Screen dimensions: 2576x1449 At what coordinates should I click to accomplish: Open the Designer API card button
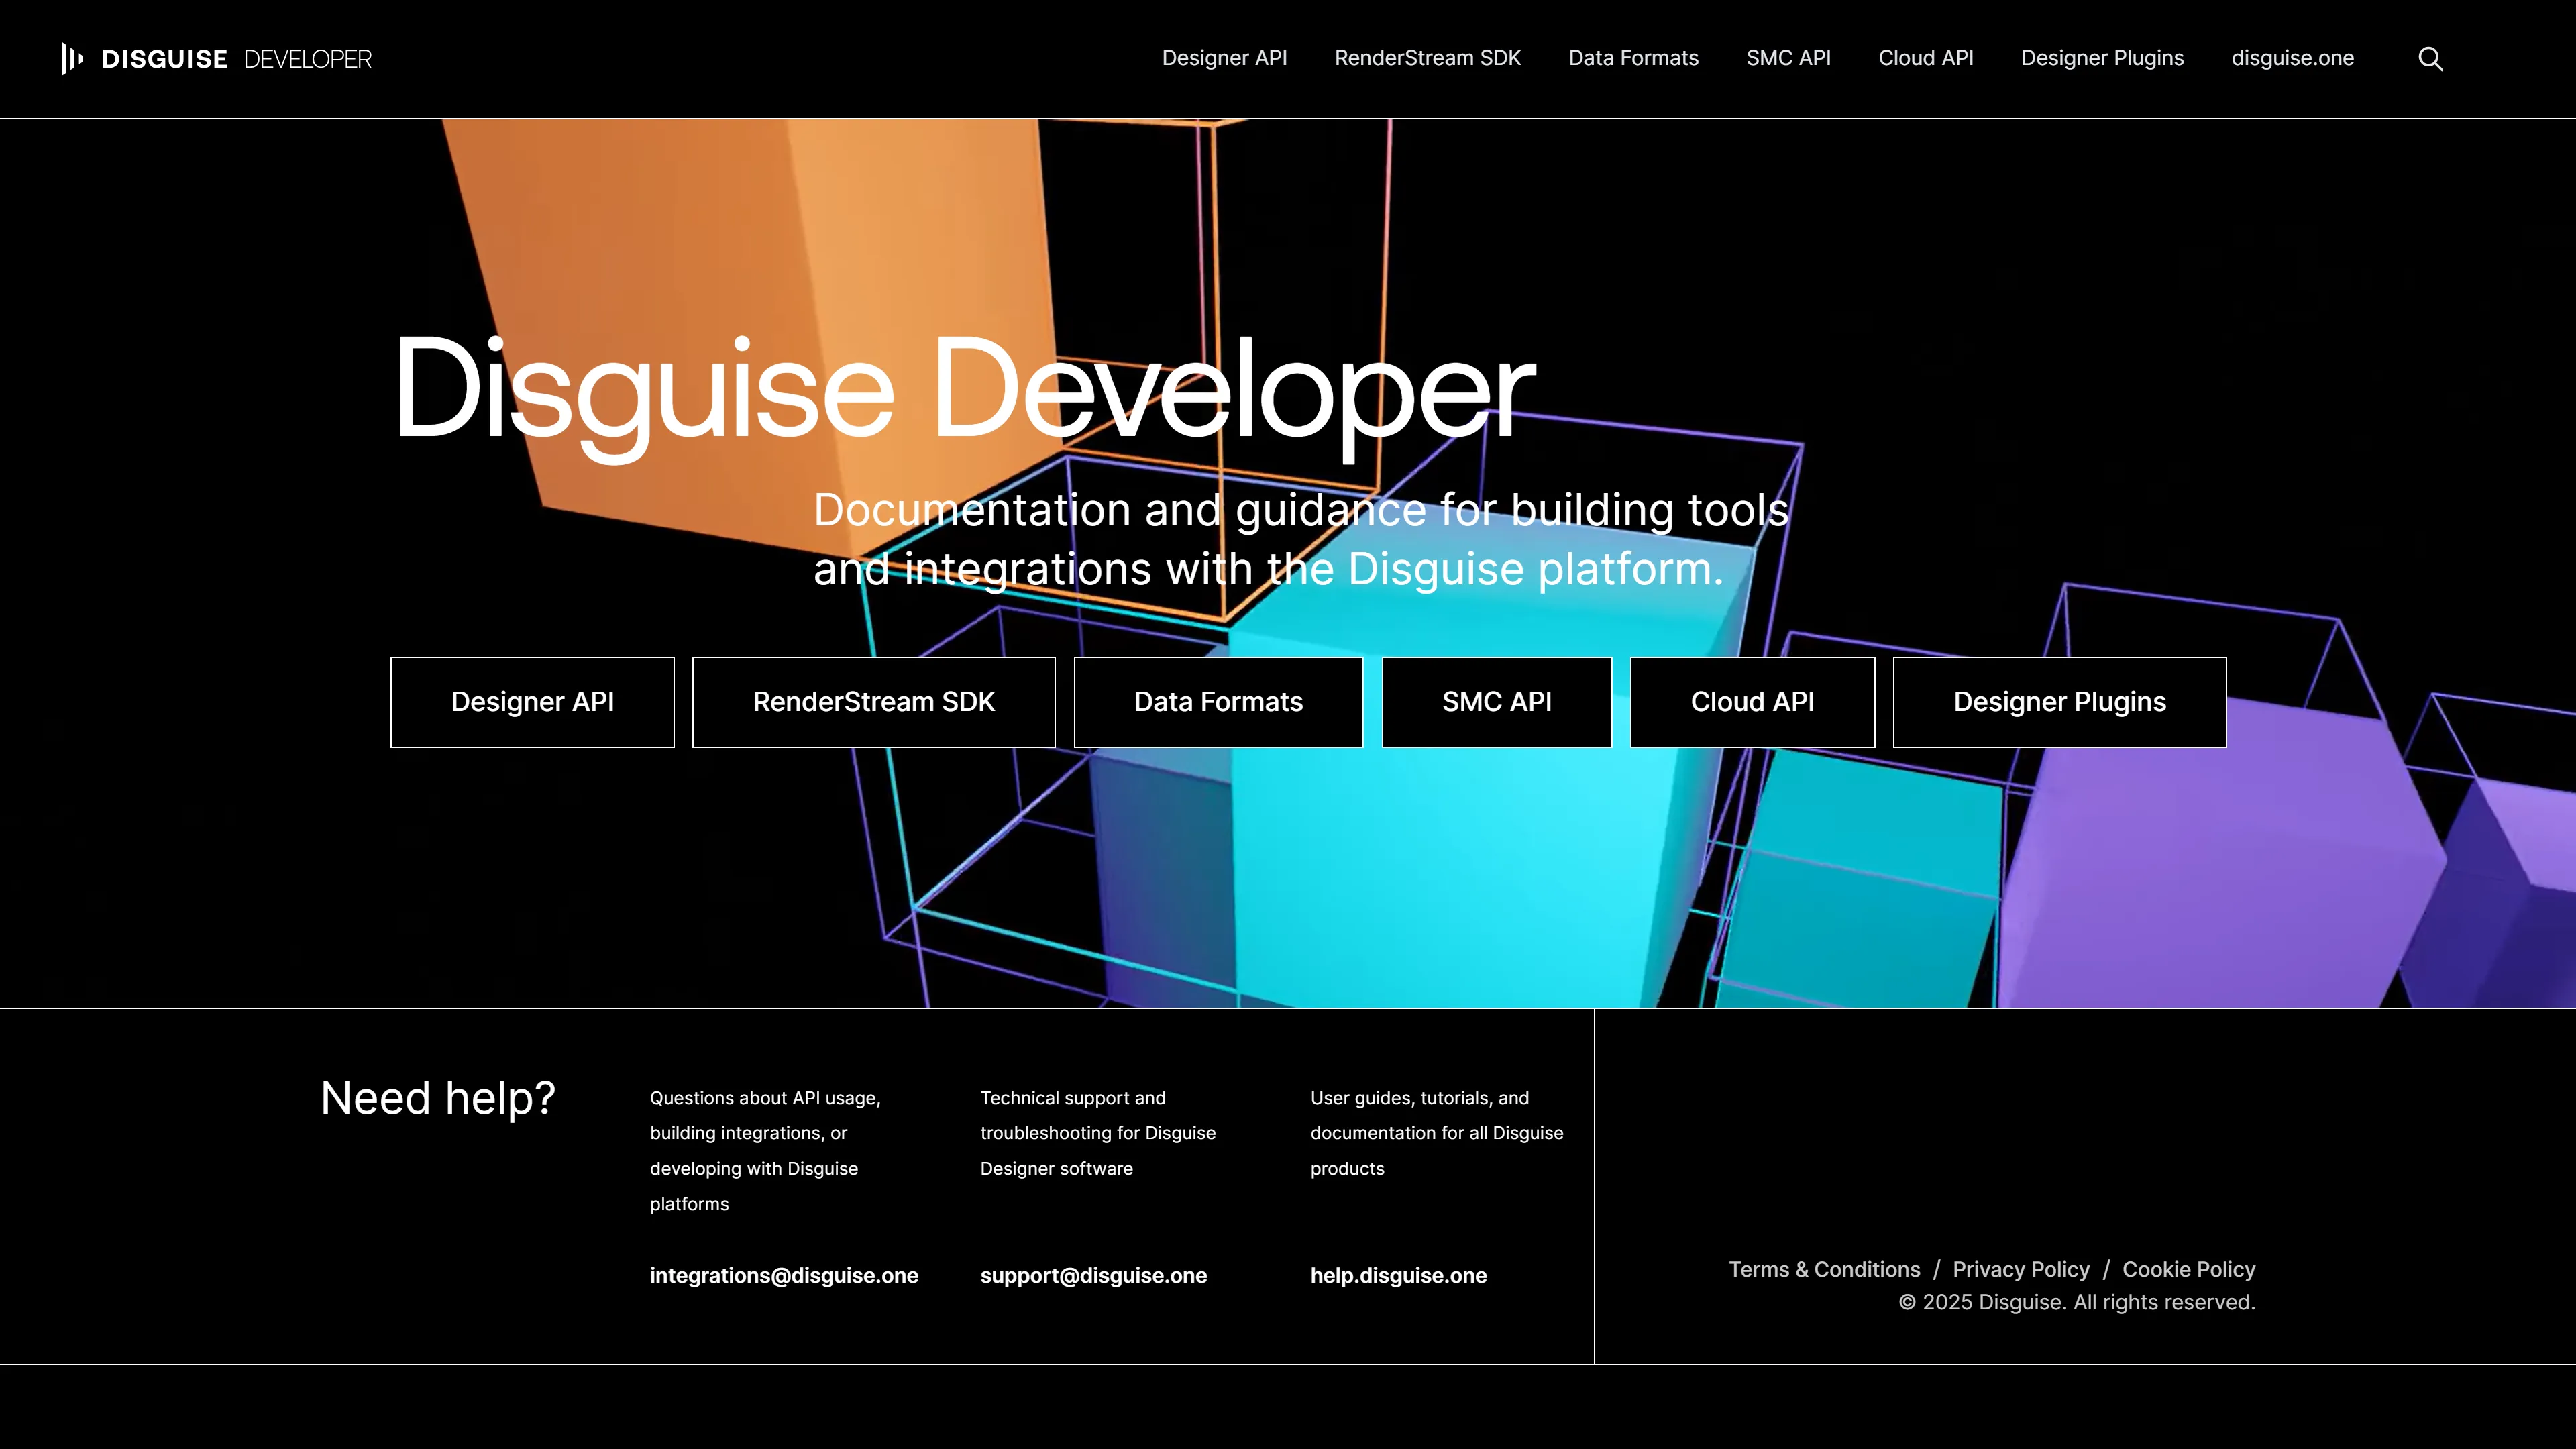[532, 701]
